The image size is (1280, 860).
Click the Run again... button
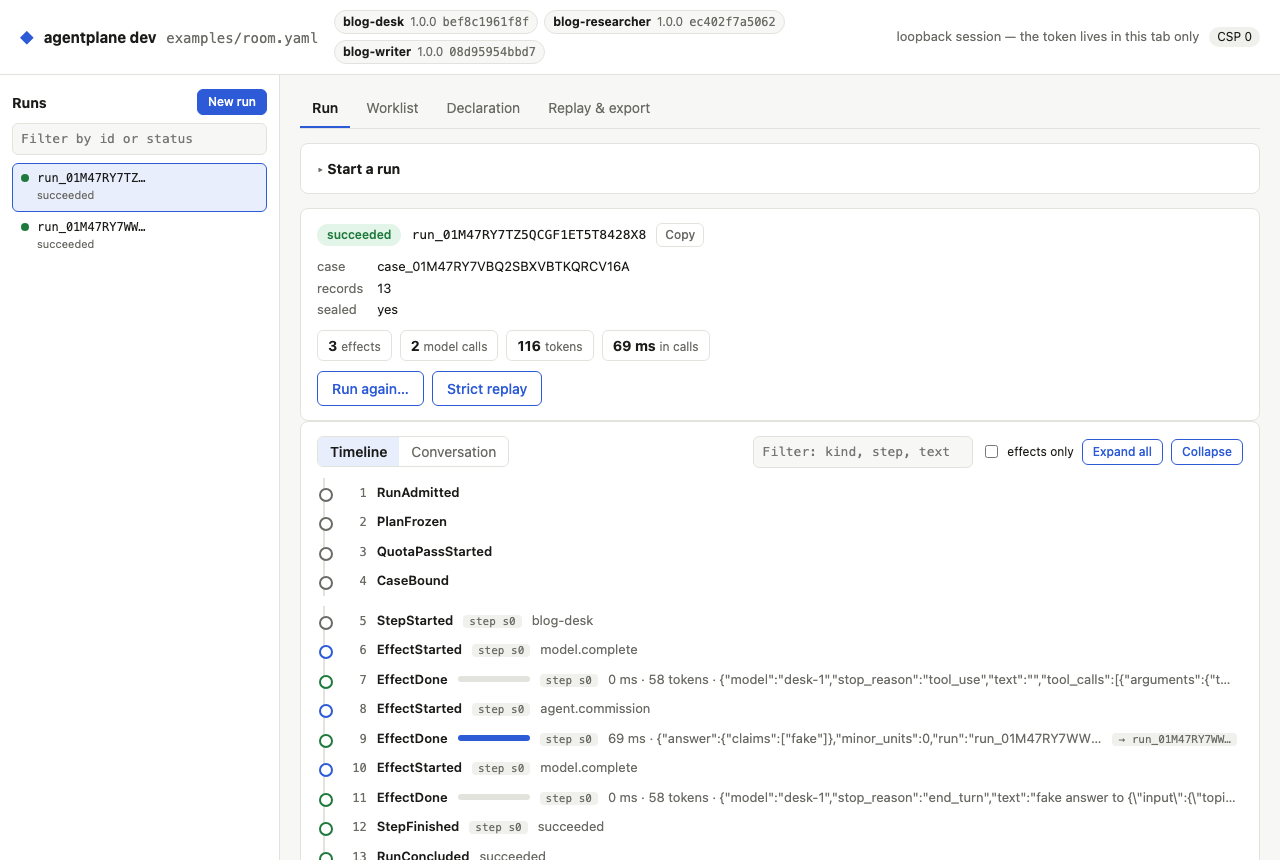click(x=370, y=389)
